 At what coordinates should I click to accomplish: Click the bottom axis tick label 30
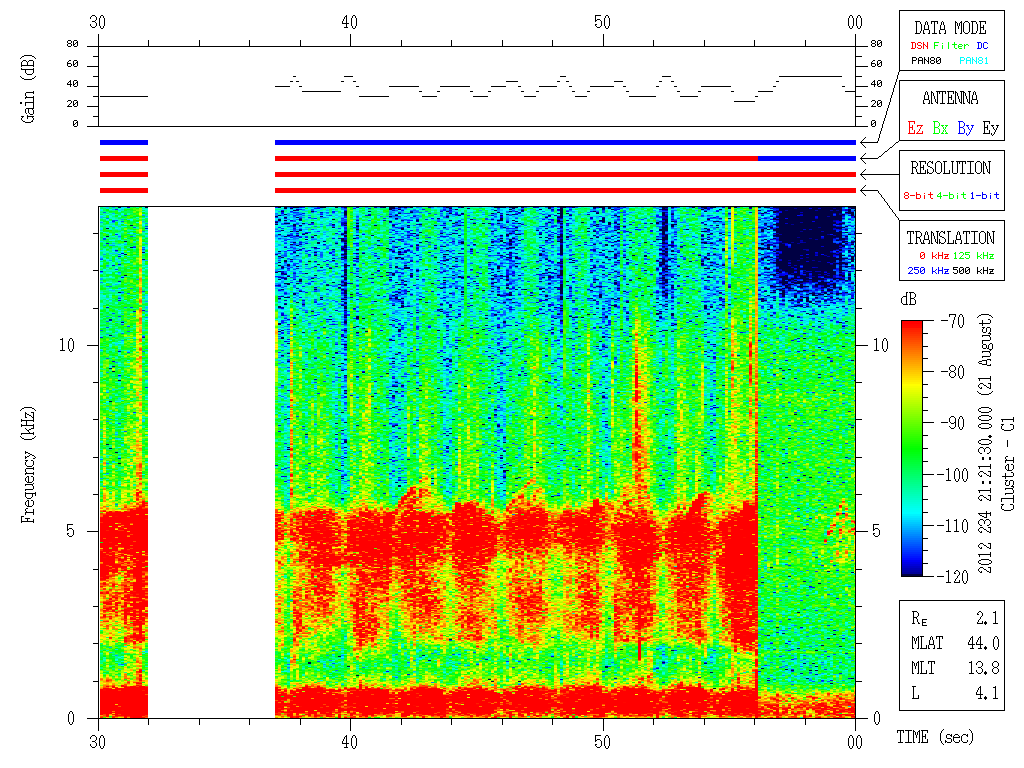coord(97,742)
